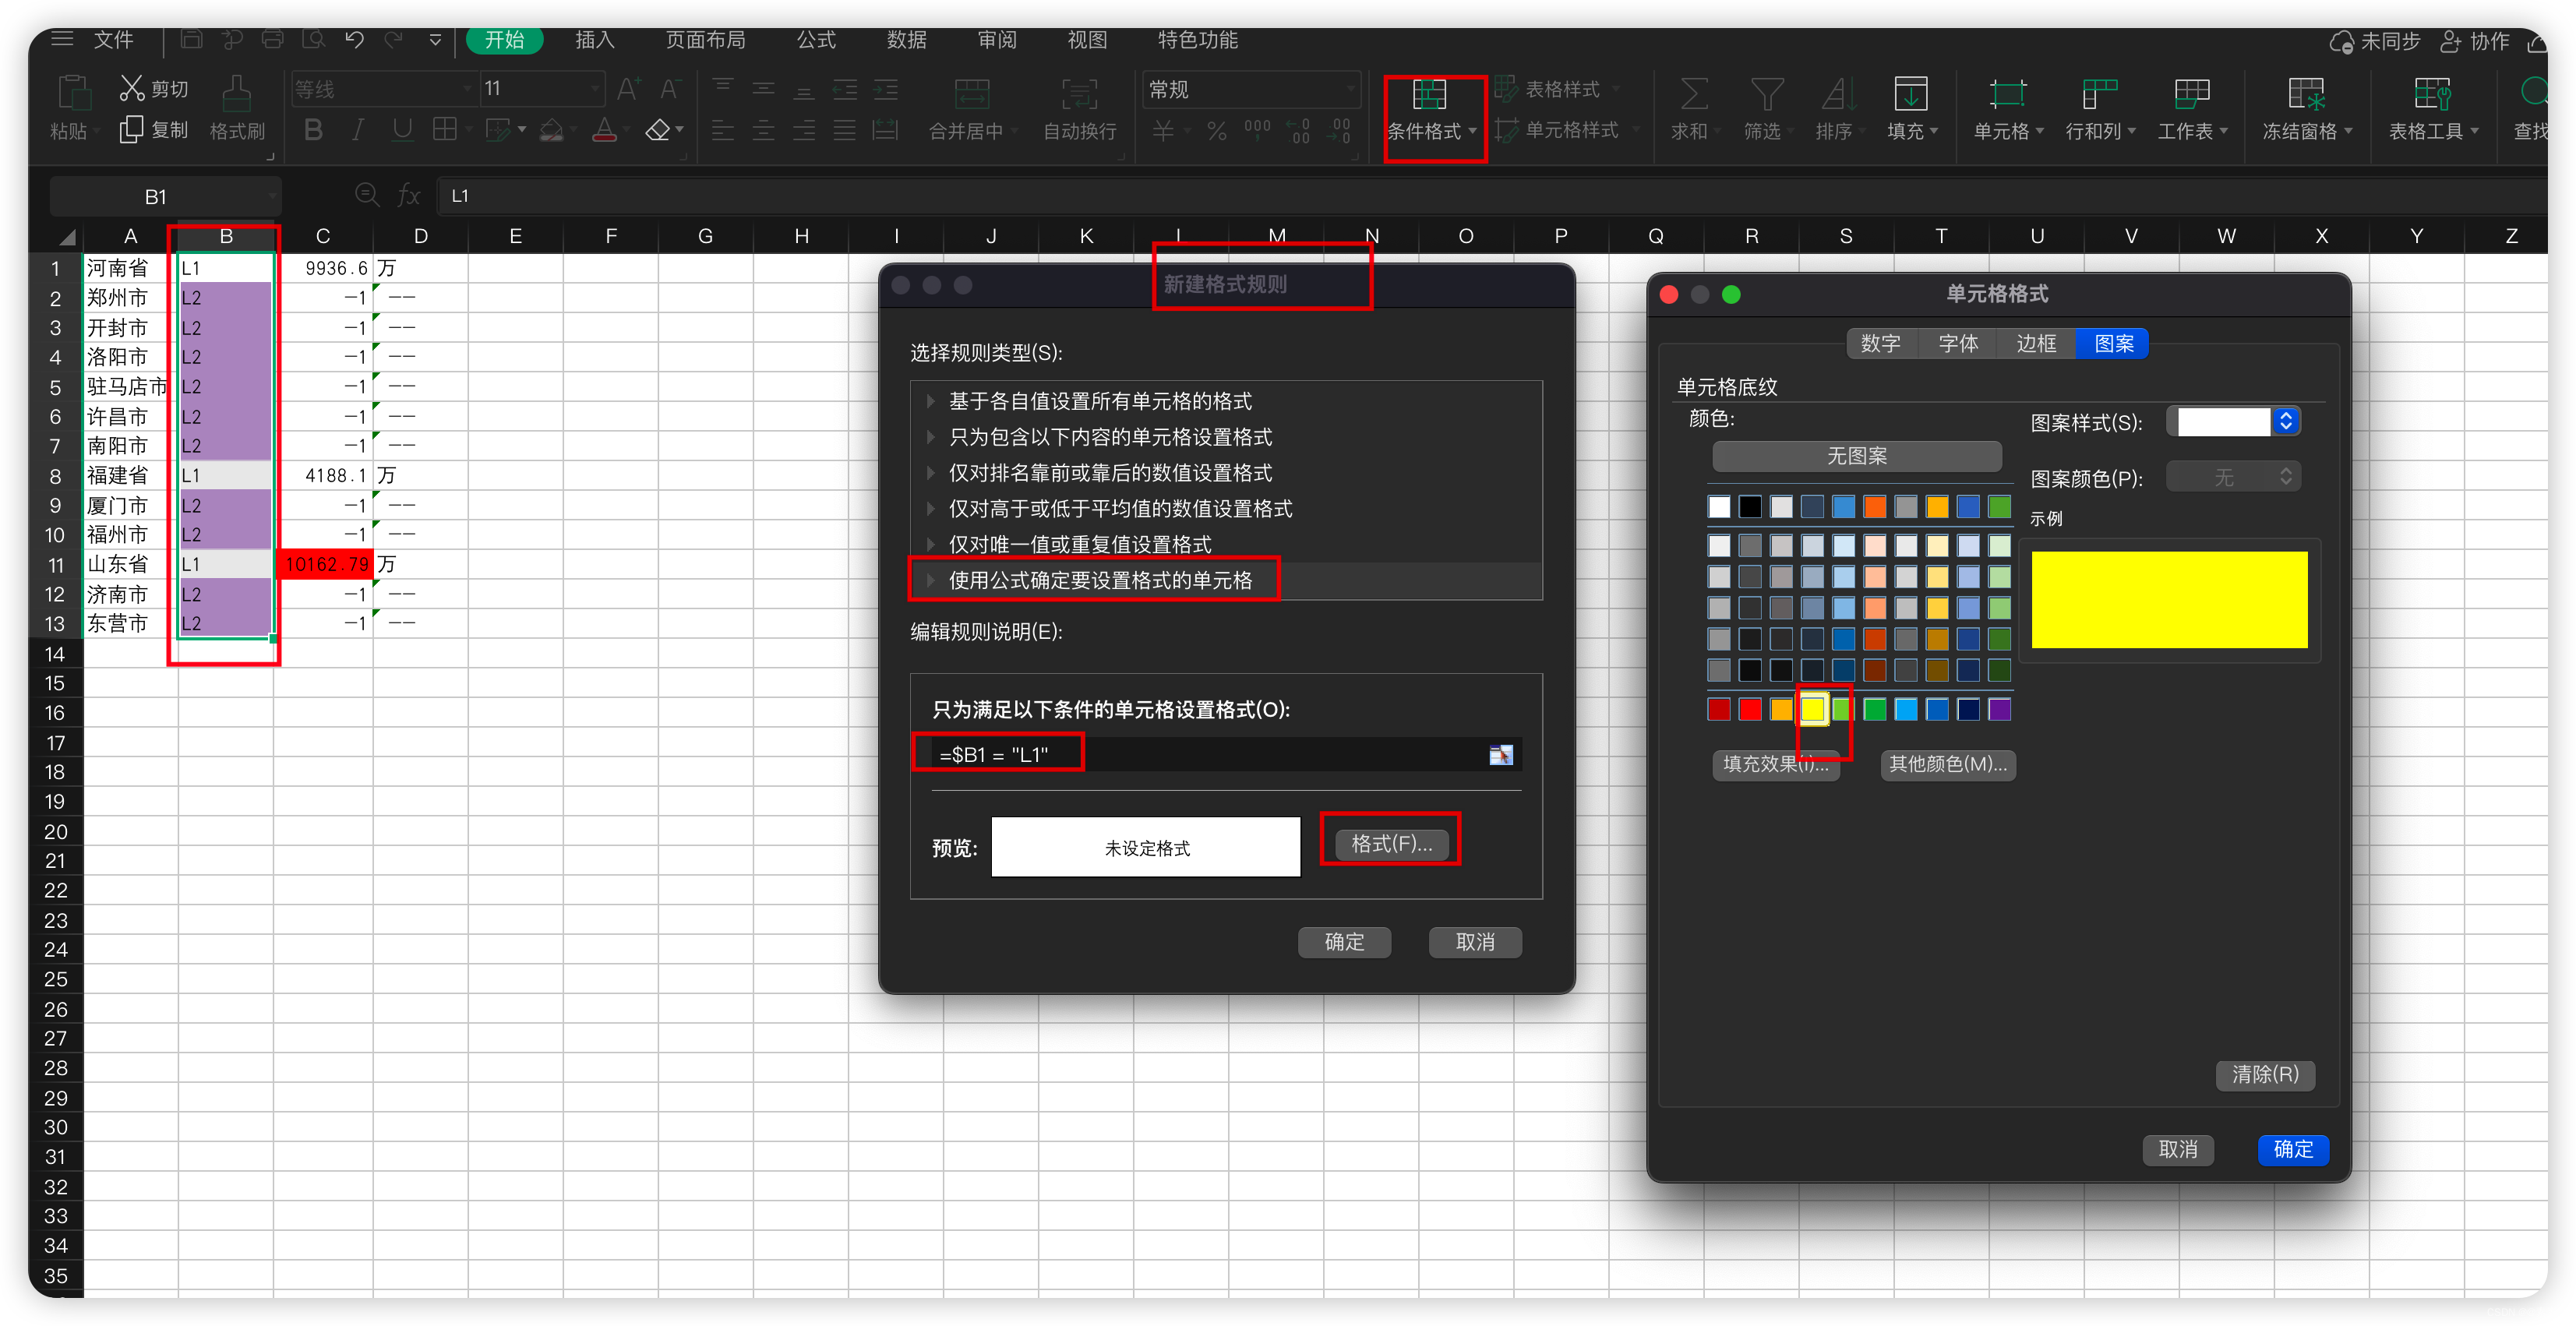Click the 粘贴 paste clipboard icon

tap(73, 93)
